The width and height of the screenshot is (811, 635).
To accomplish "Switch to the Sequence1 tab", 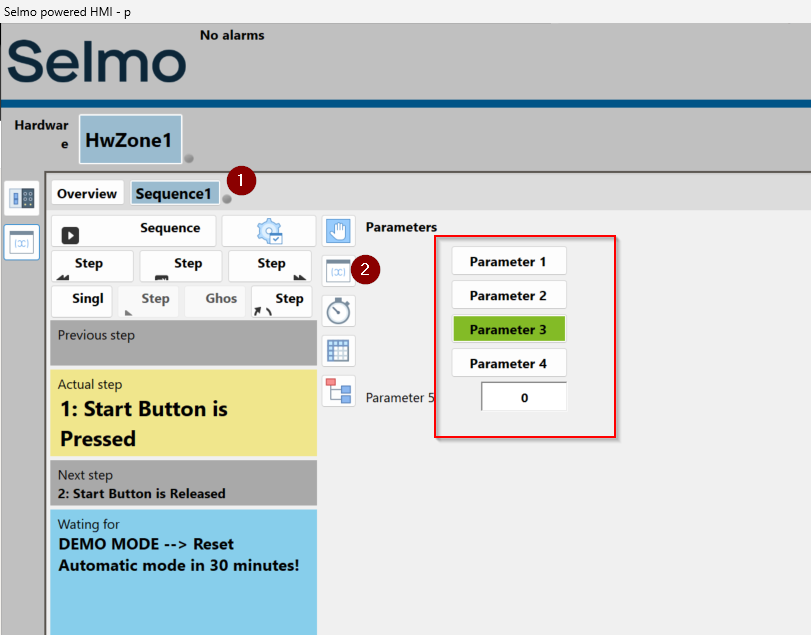I will pos(174,193).
